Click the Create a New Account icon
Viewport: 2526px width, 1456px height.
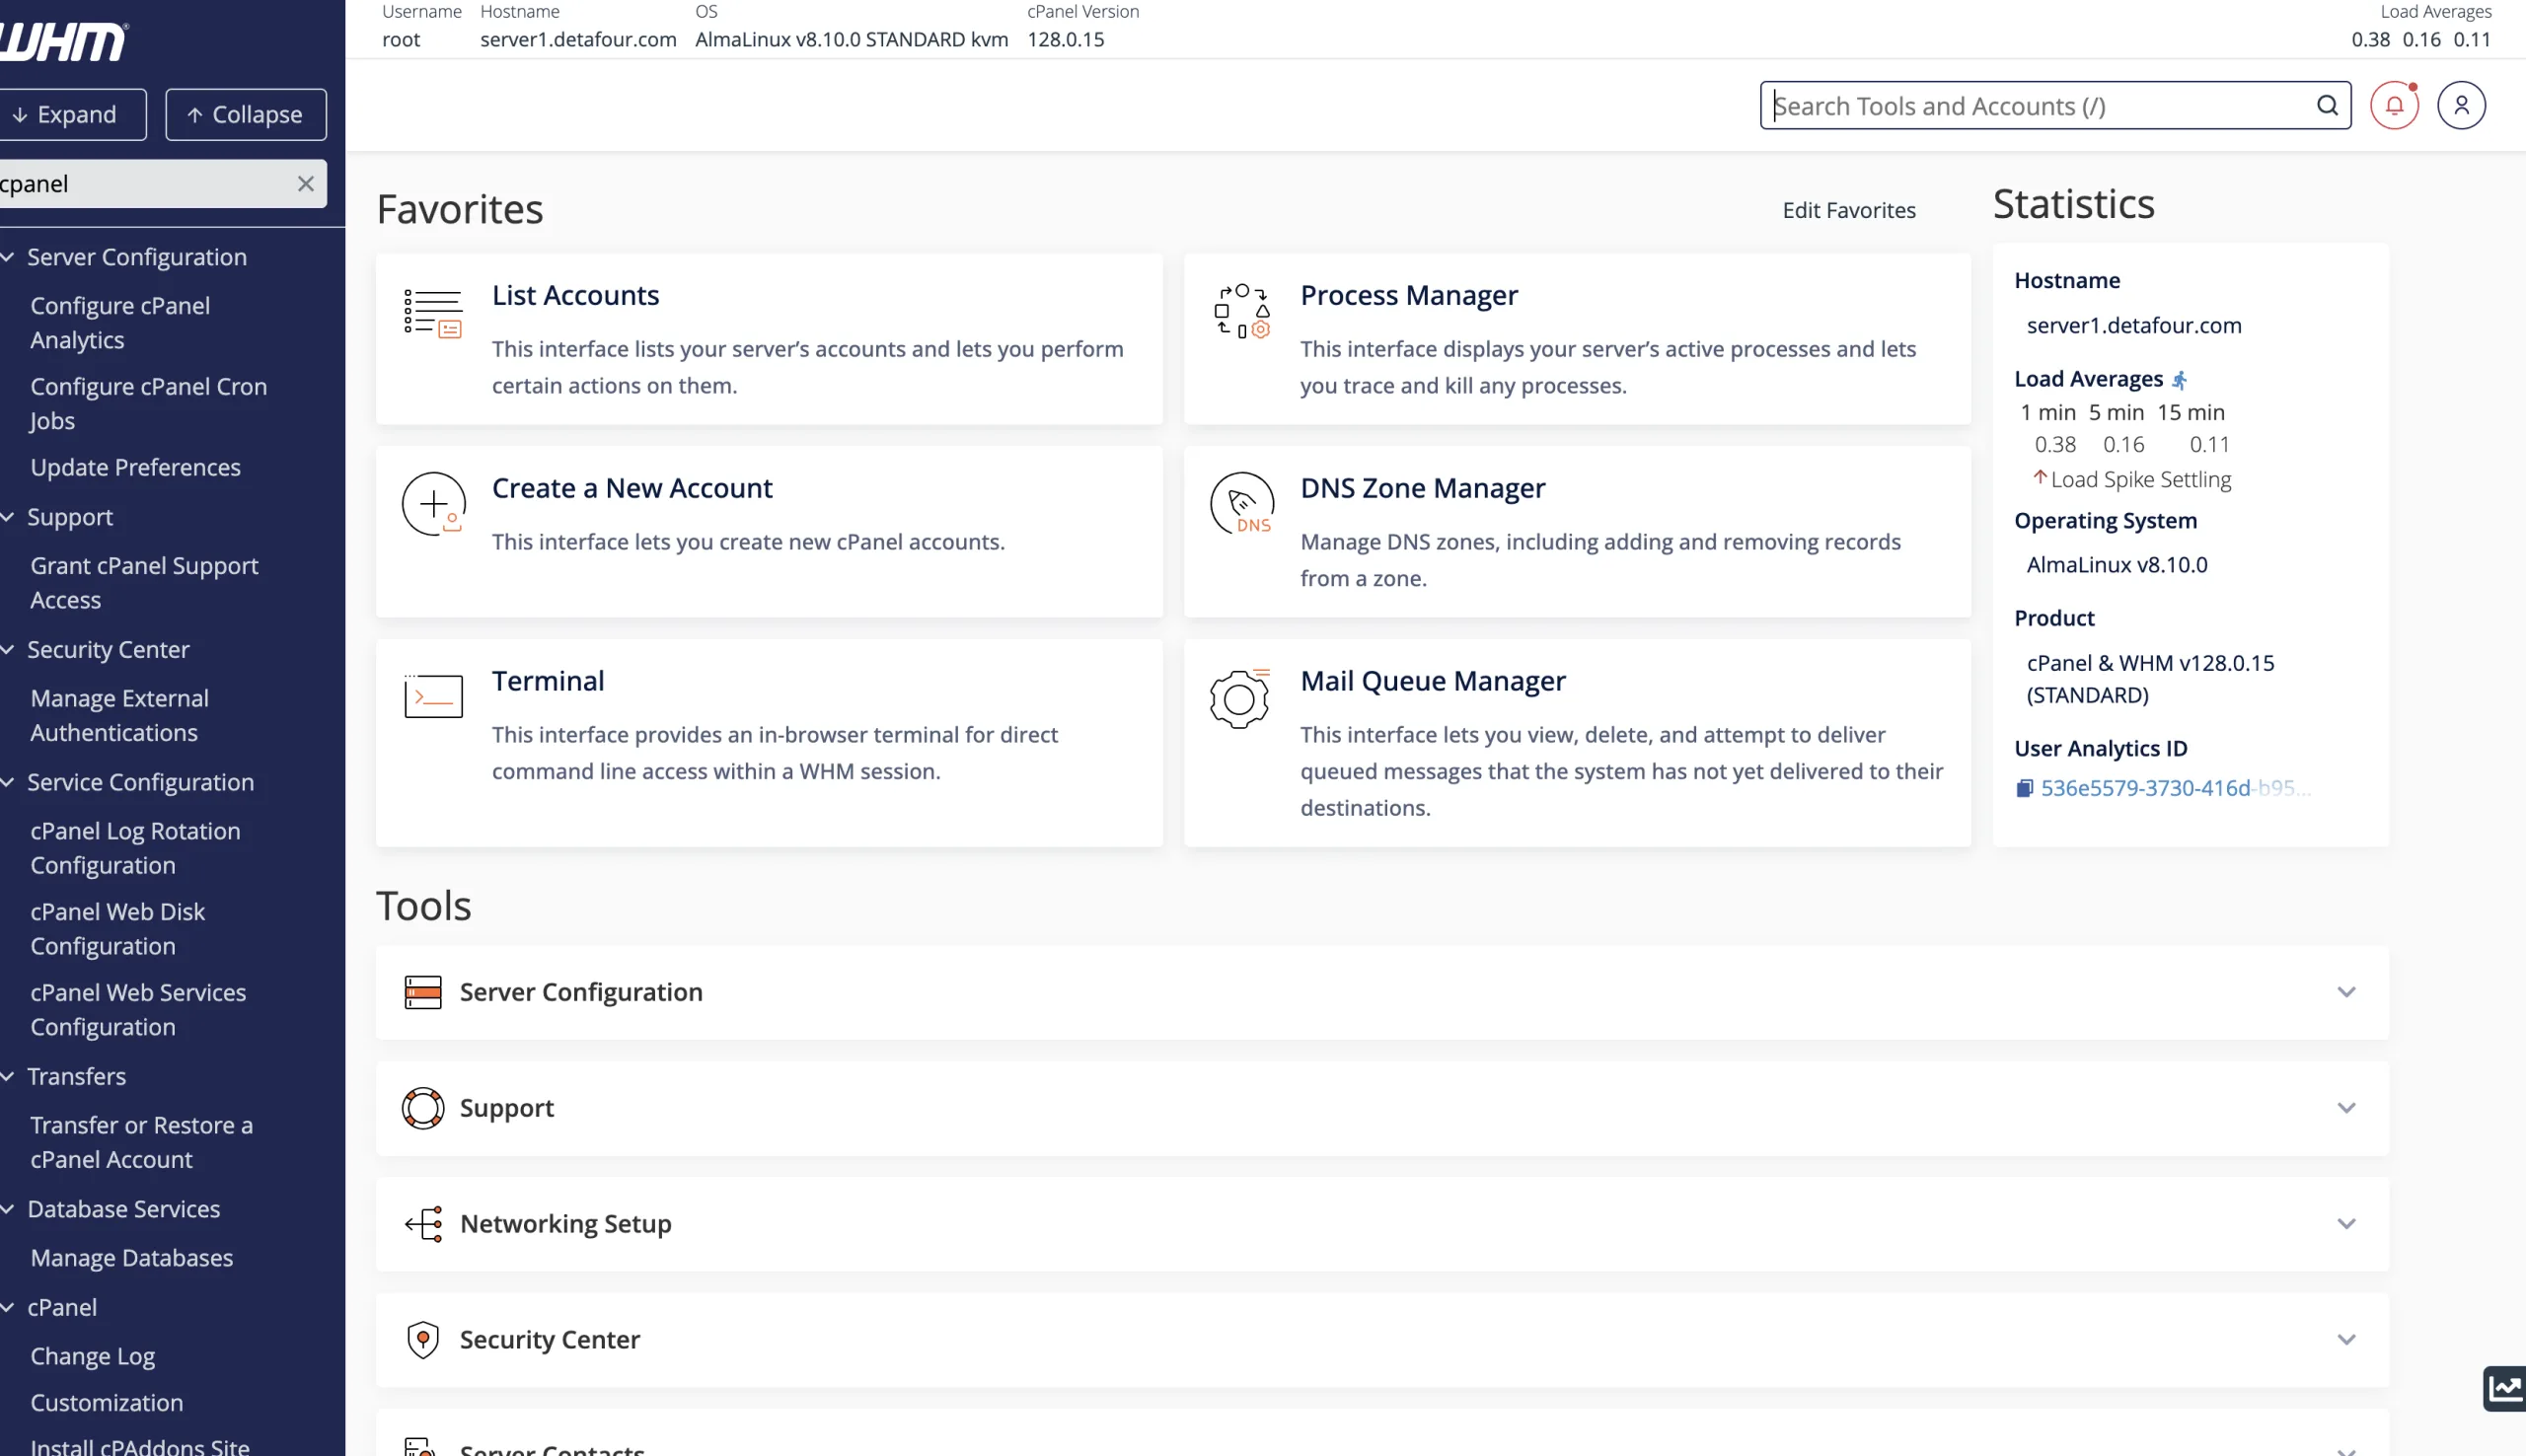434,503
